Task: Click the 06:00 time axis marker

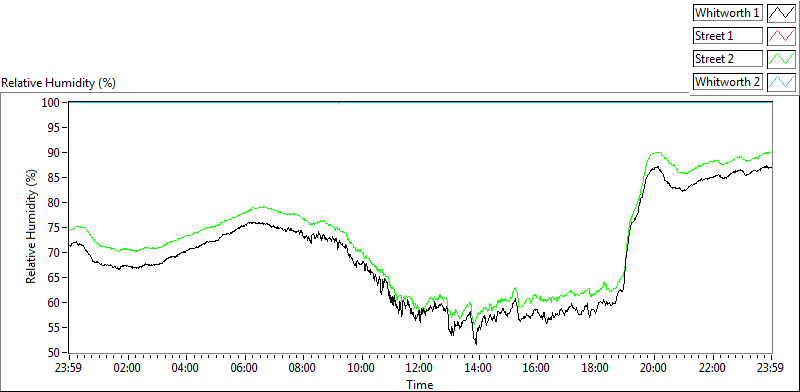Action: [245, 367]
